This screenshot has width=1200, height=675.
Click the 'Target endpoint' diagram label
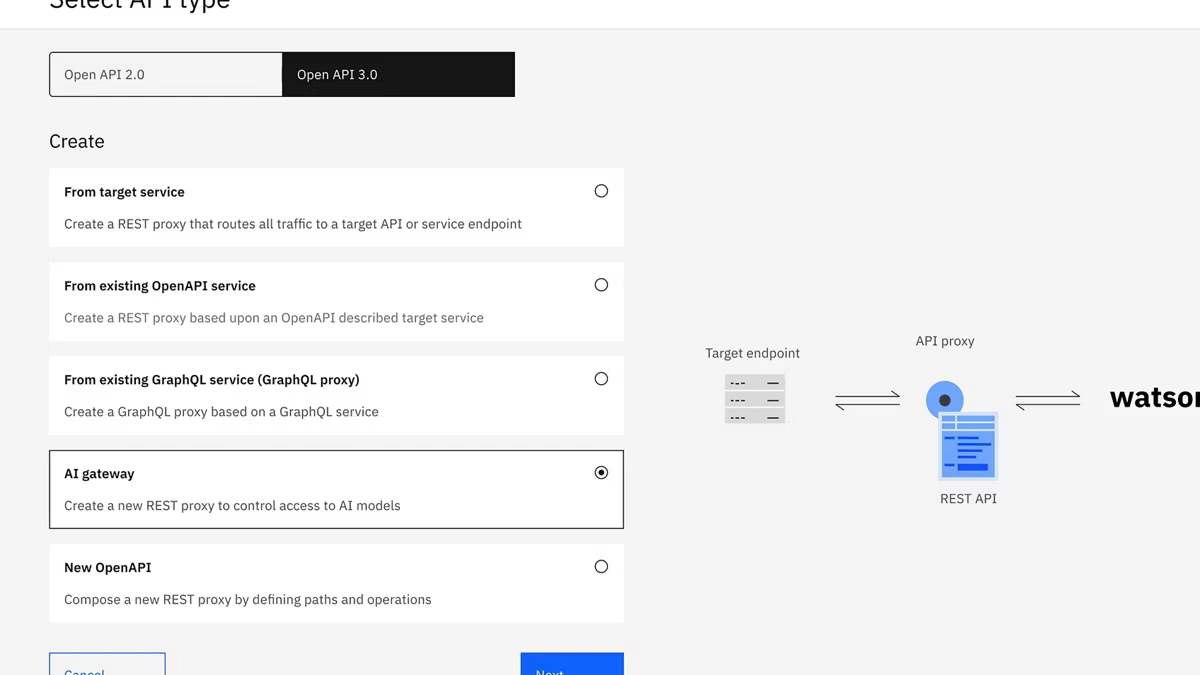752,353
